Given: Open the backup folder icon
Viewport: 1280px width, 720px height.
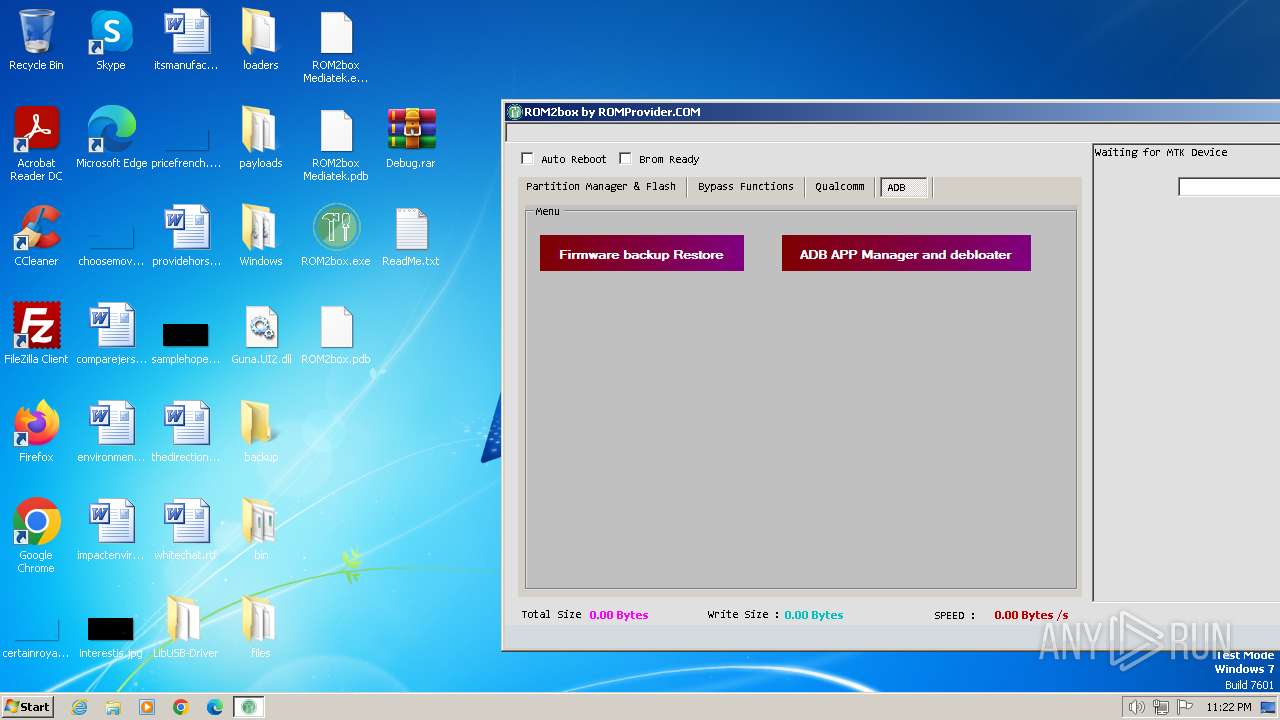Looking at the screenshot, I should [x=261, y=432].
